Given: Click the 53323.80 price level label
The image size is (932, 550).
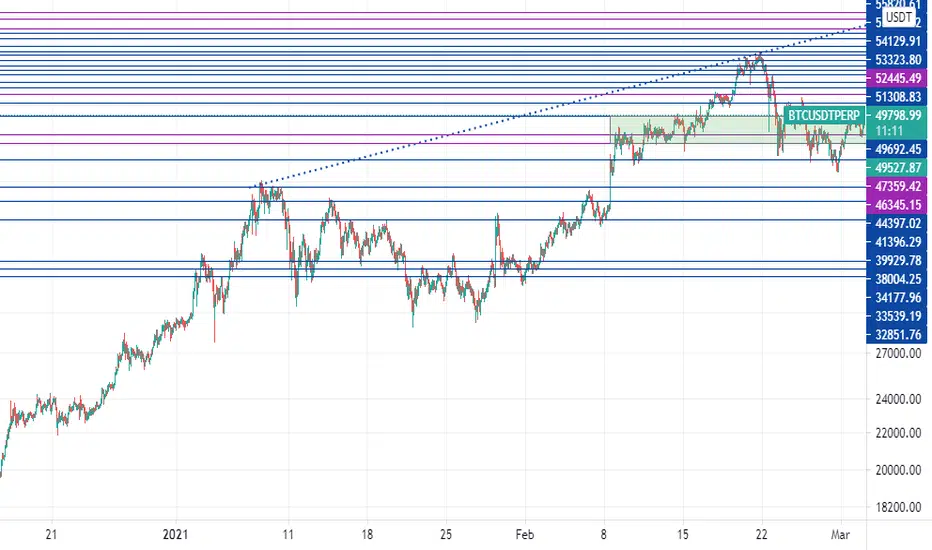Looking at the screenshot, I should pyautogui.click(x=898, y=60).
